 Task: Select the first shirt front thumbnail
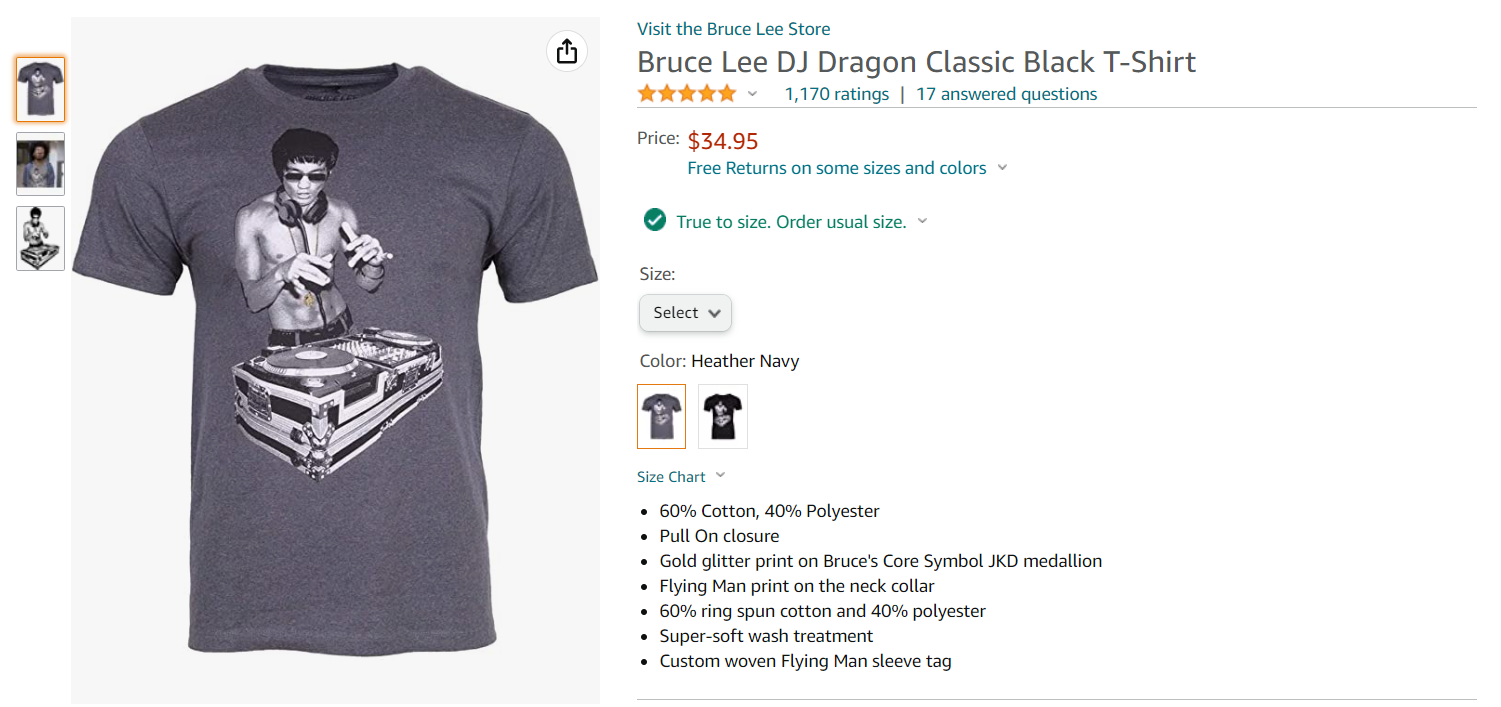click(41, 90)
